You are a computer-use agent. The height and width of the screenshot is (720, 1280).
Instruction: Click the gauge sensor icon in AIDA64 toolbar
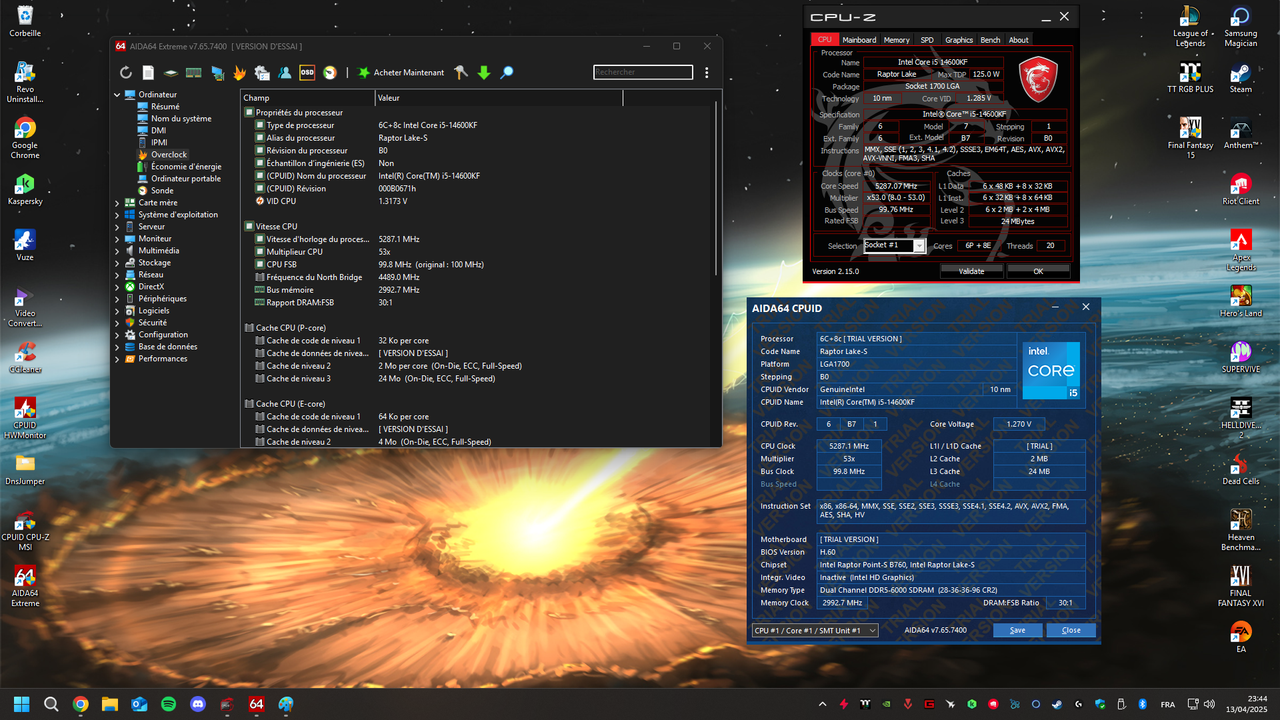point(330,72)
